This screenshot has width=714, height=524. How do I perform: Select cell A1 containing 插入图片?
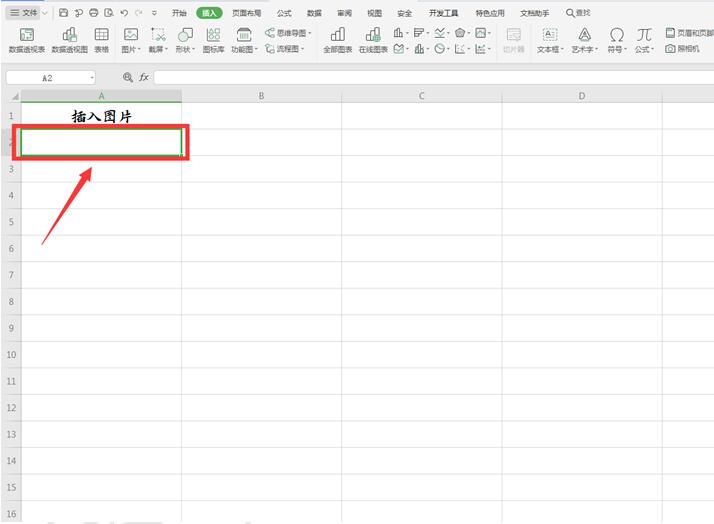tap(101, 116)
